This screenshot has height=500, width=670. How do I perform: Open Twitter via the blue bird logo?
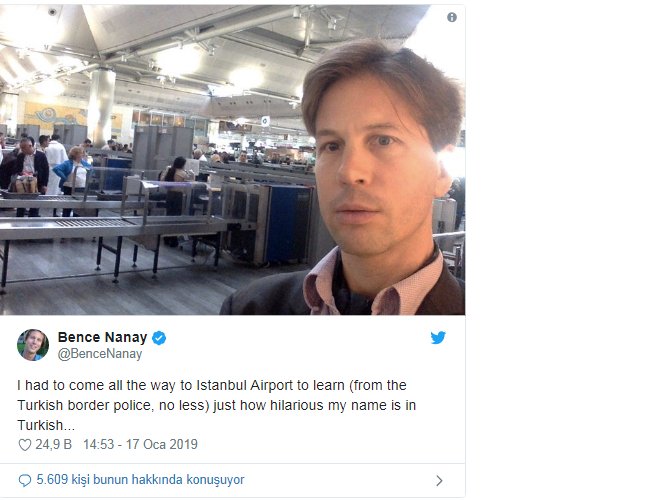[x=438, y=338]
